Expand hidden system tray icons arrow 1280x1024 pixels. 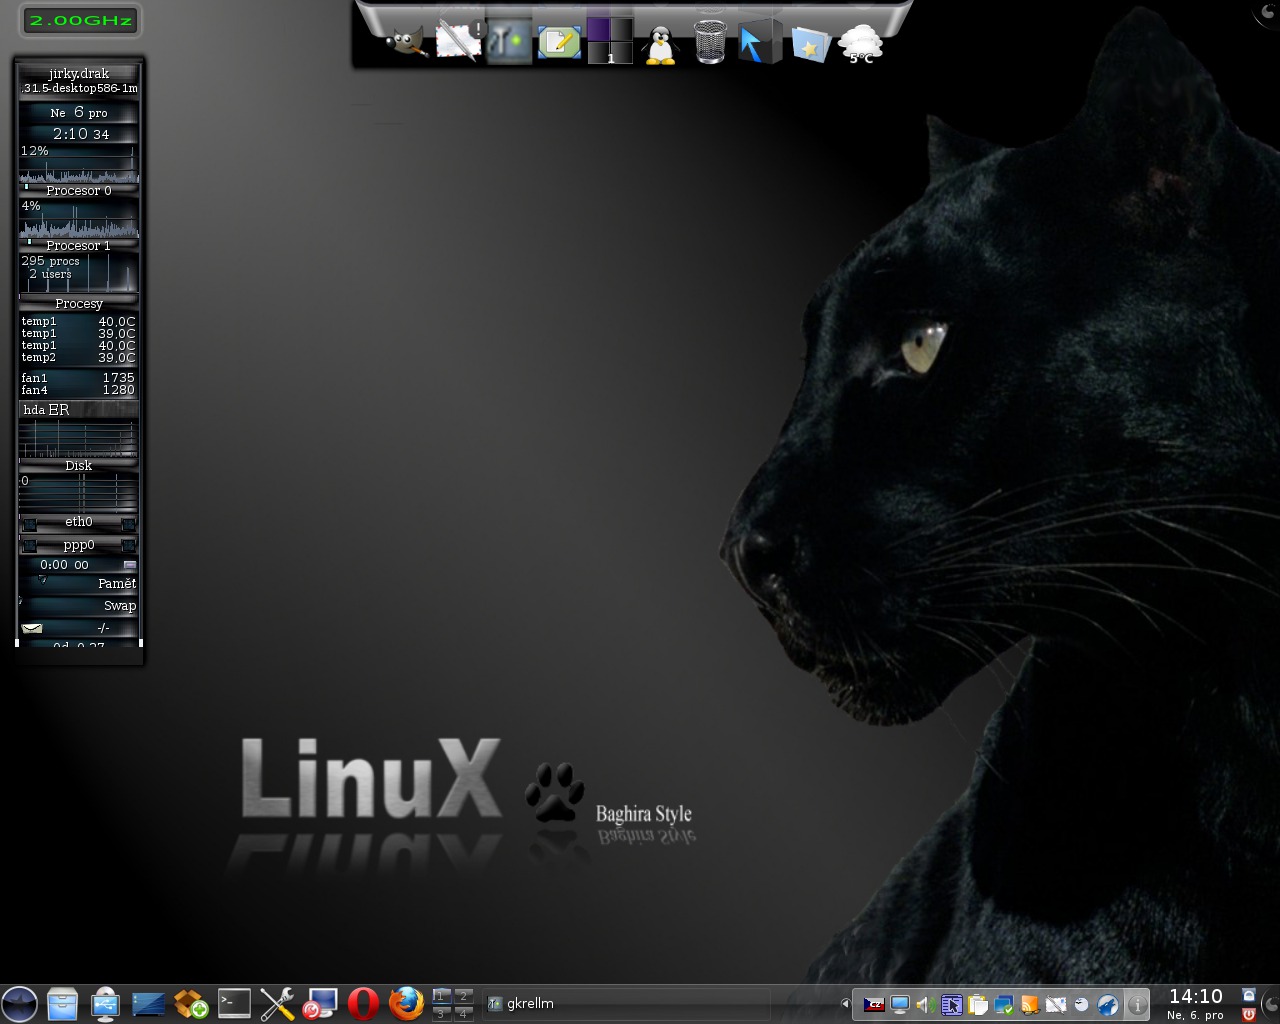(845, 1004)
